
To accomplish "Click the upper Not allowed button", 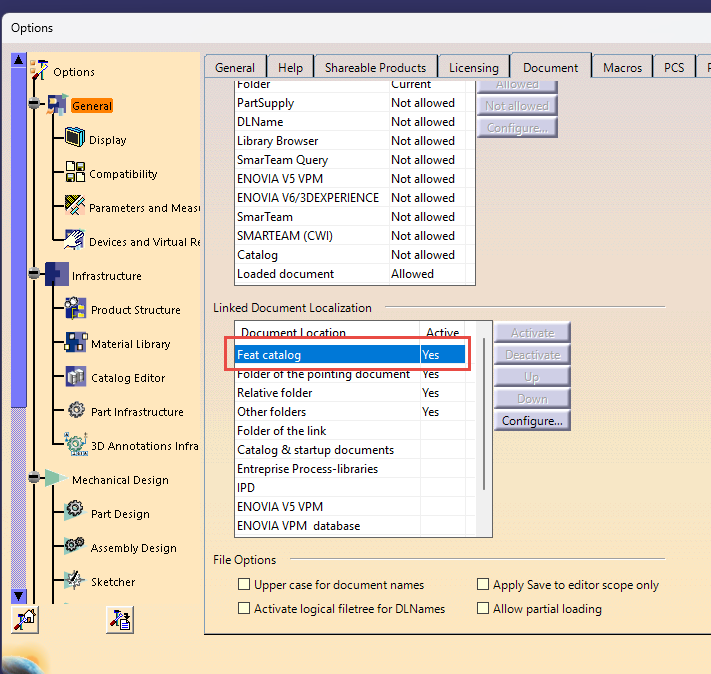I will pyautogui.click(x=517, y=106).
